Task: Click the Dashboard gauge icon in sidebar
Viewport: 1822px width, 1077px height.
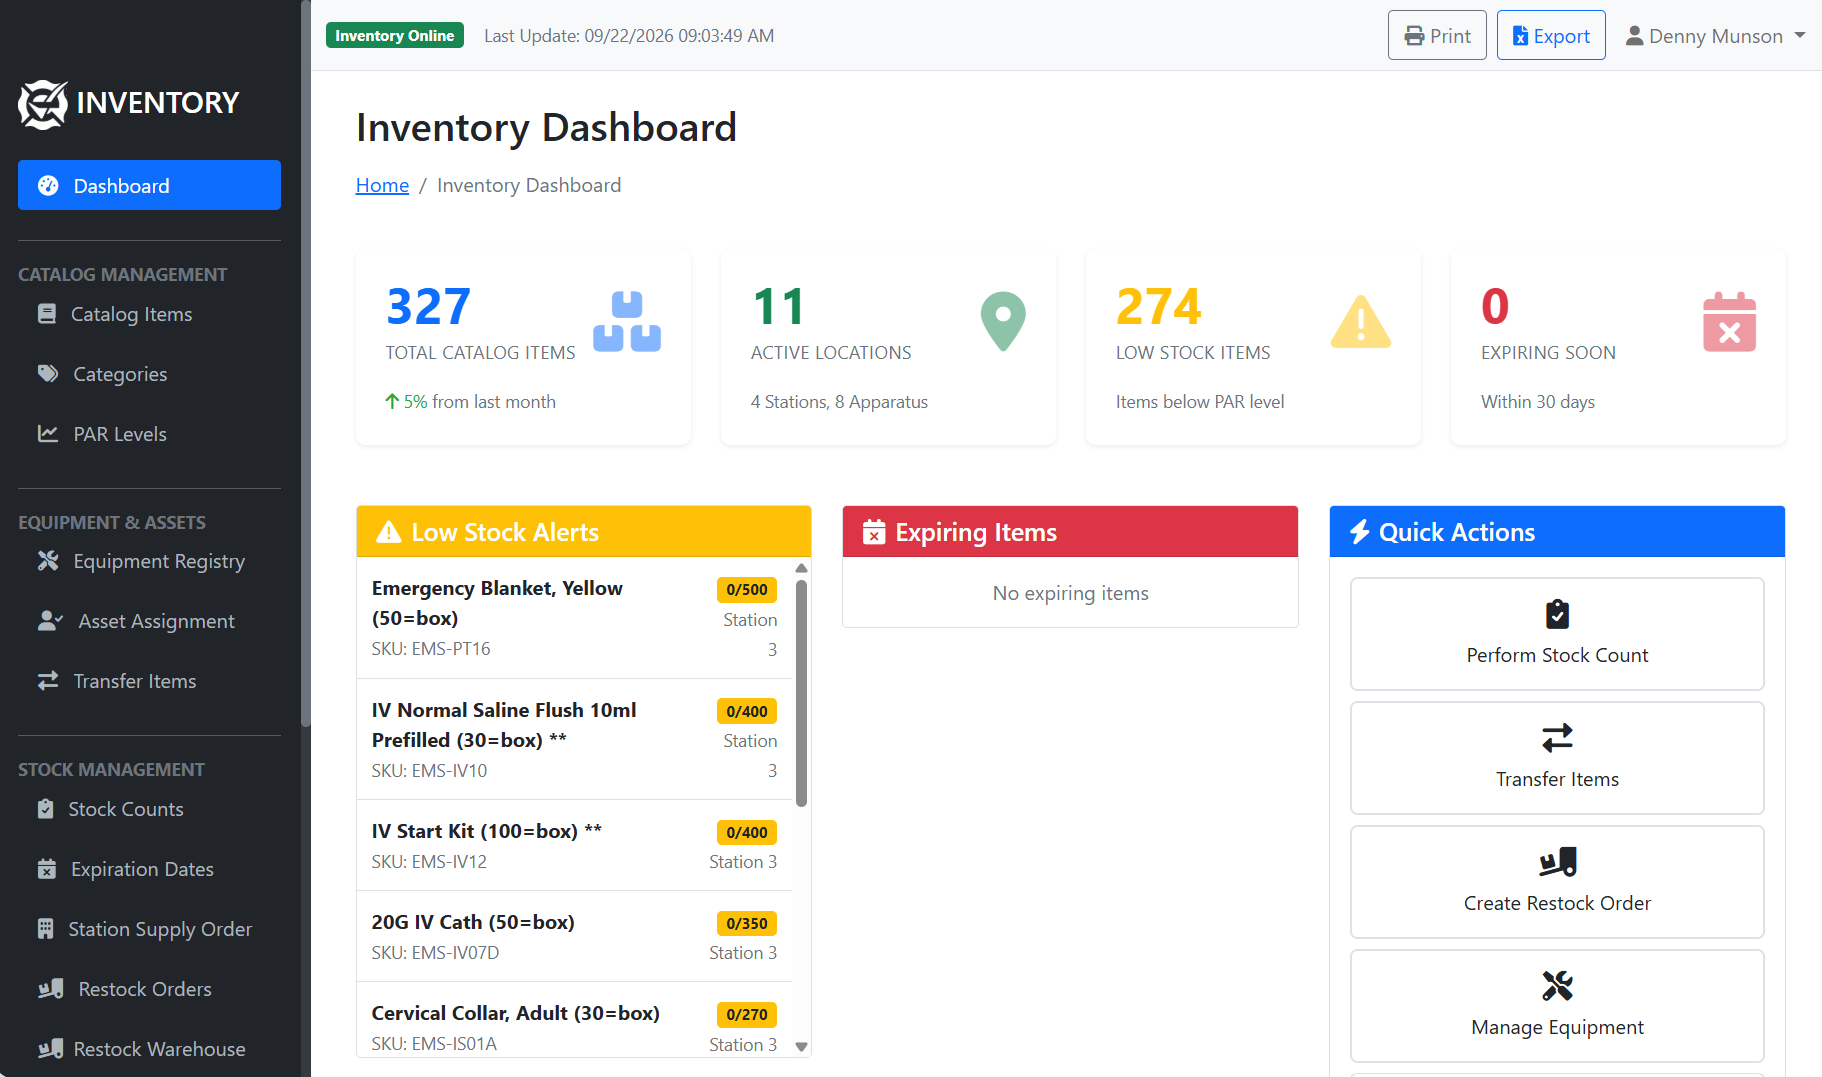Action: click(x=48, y=185)
